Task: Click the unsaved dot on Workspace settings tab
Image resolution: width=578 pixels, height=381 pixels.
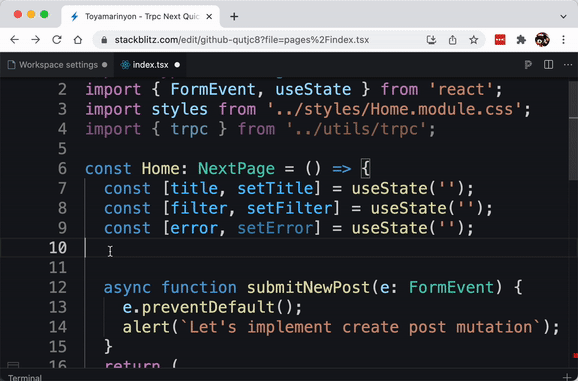Action: click(105, 65)
